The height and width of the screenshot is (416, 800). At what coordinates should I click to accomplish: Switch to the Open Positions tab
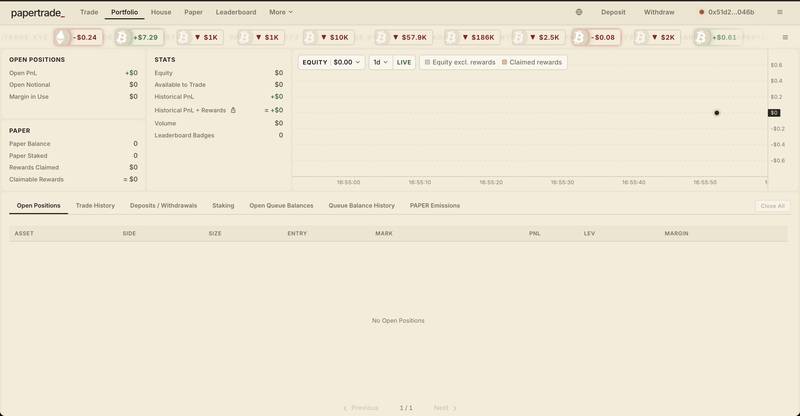click(39, 206)
